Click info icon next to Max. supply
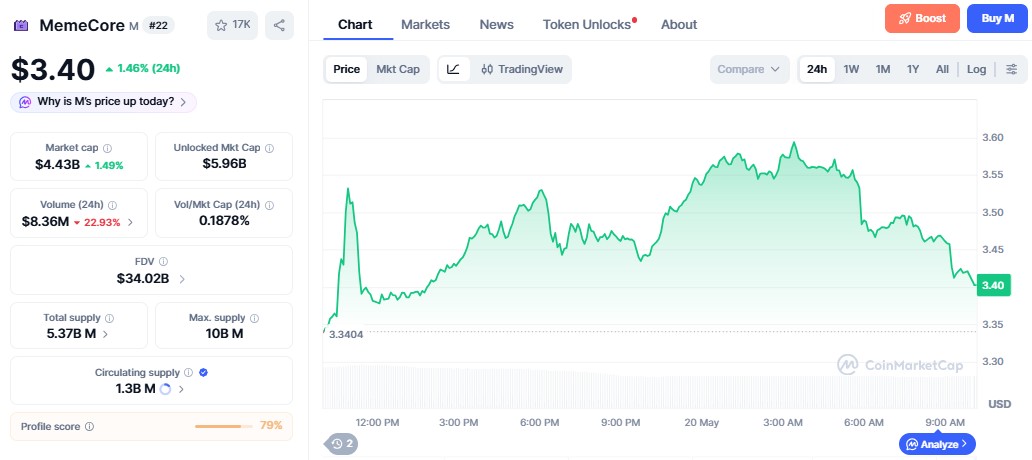Viewport: 1032px width, 460px height. point(255,318)
